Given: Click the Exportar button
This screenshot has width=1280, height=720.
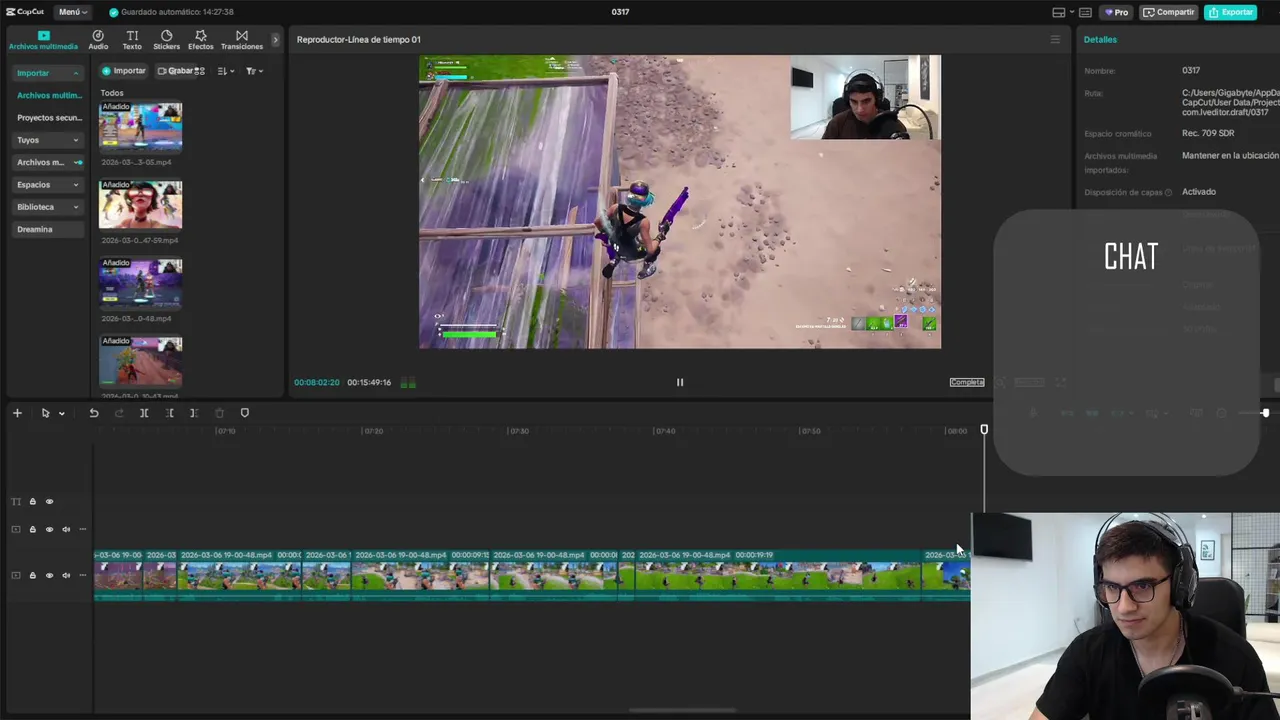Looking at the screenshot, I should [x=1230, y=12].
